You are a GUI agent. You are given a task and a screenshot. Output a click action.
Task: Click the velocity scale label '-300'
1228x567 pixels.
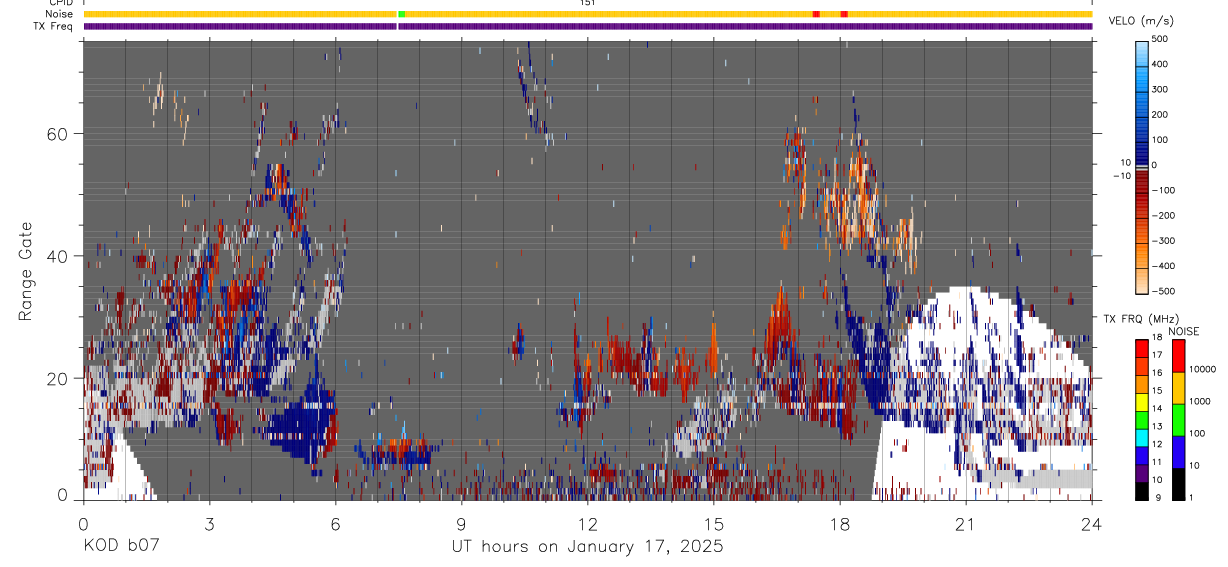point(1164,241)
